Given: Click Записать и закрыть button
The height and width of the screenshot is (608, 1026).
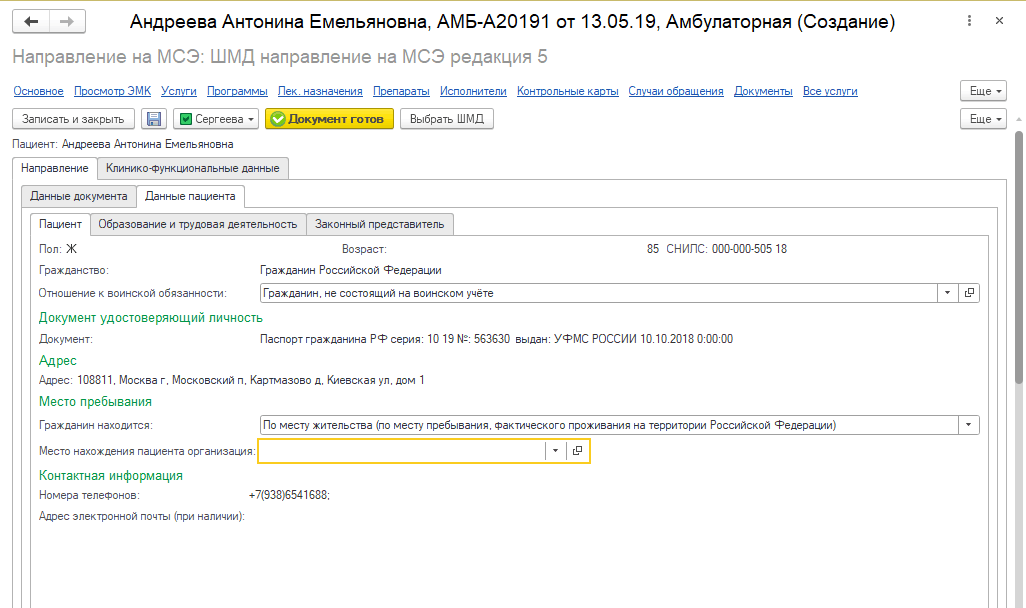Looking at the screenshot, I should pos(73,119).
